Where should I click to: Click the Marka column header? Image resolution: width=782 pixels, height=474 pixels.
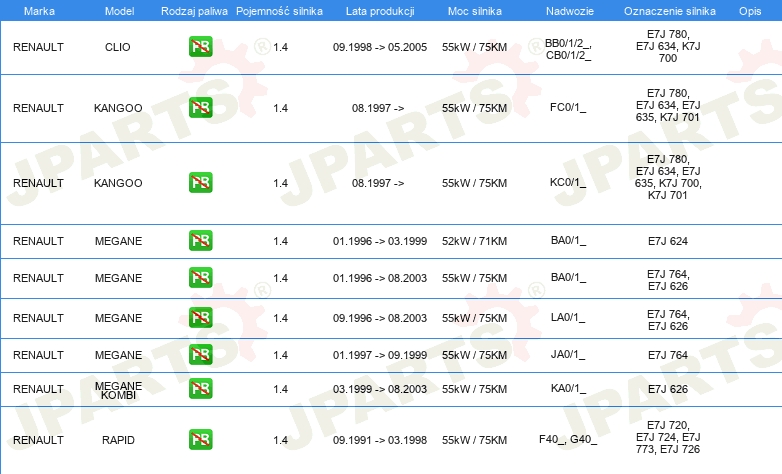39,11
